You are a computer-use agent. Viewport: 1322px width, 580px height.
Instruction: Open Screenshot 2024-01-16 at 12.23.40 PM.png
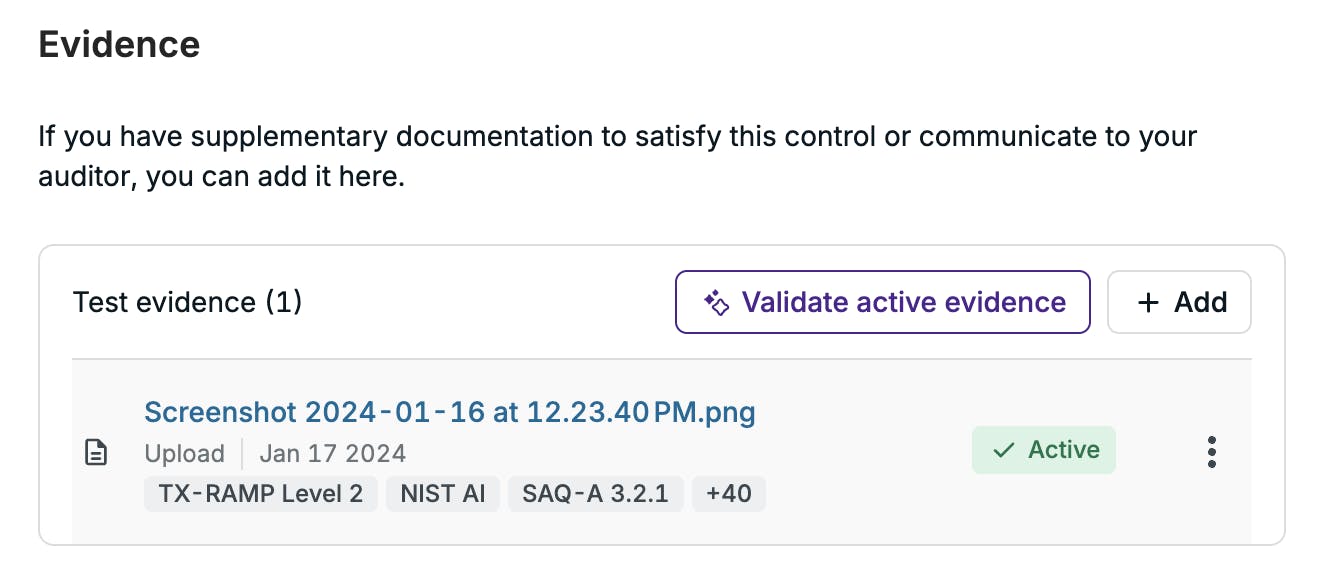point(450,412)
